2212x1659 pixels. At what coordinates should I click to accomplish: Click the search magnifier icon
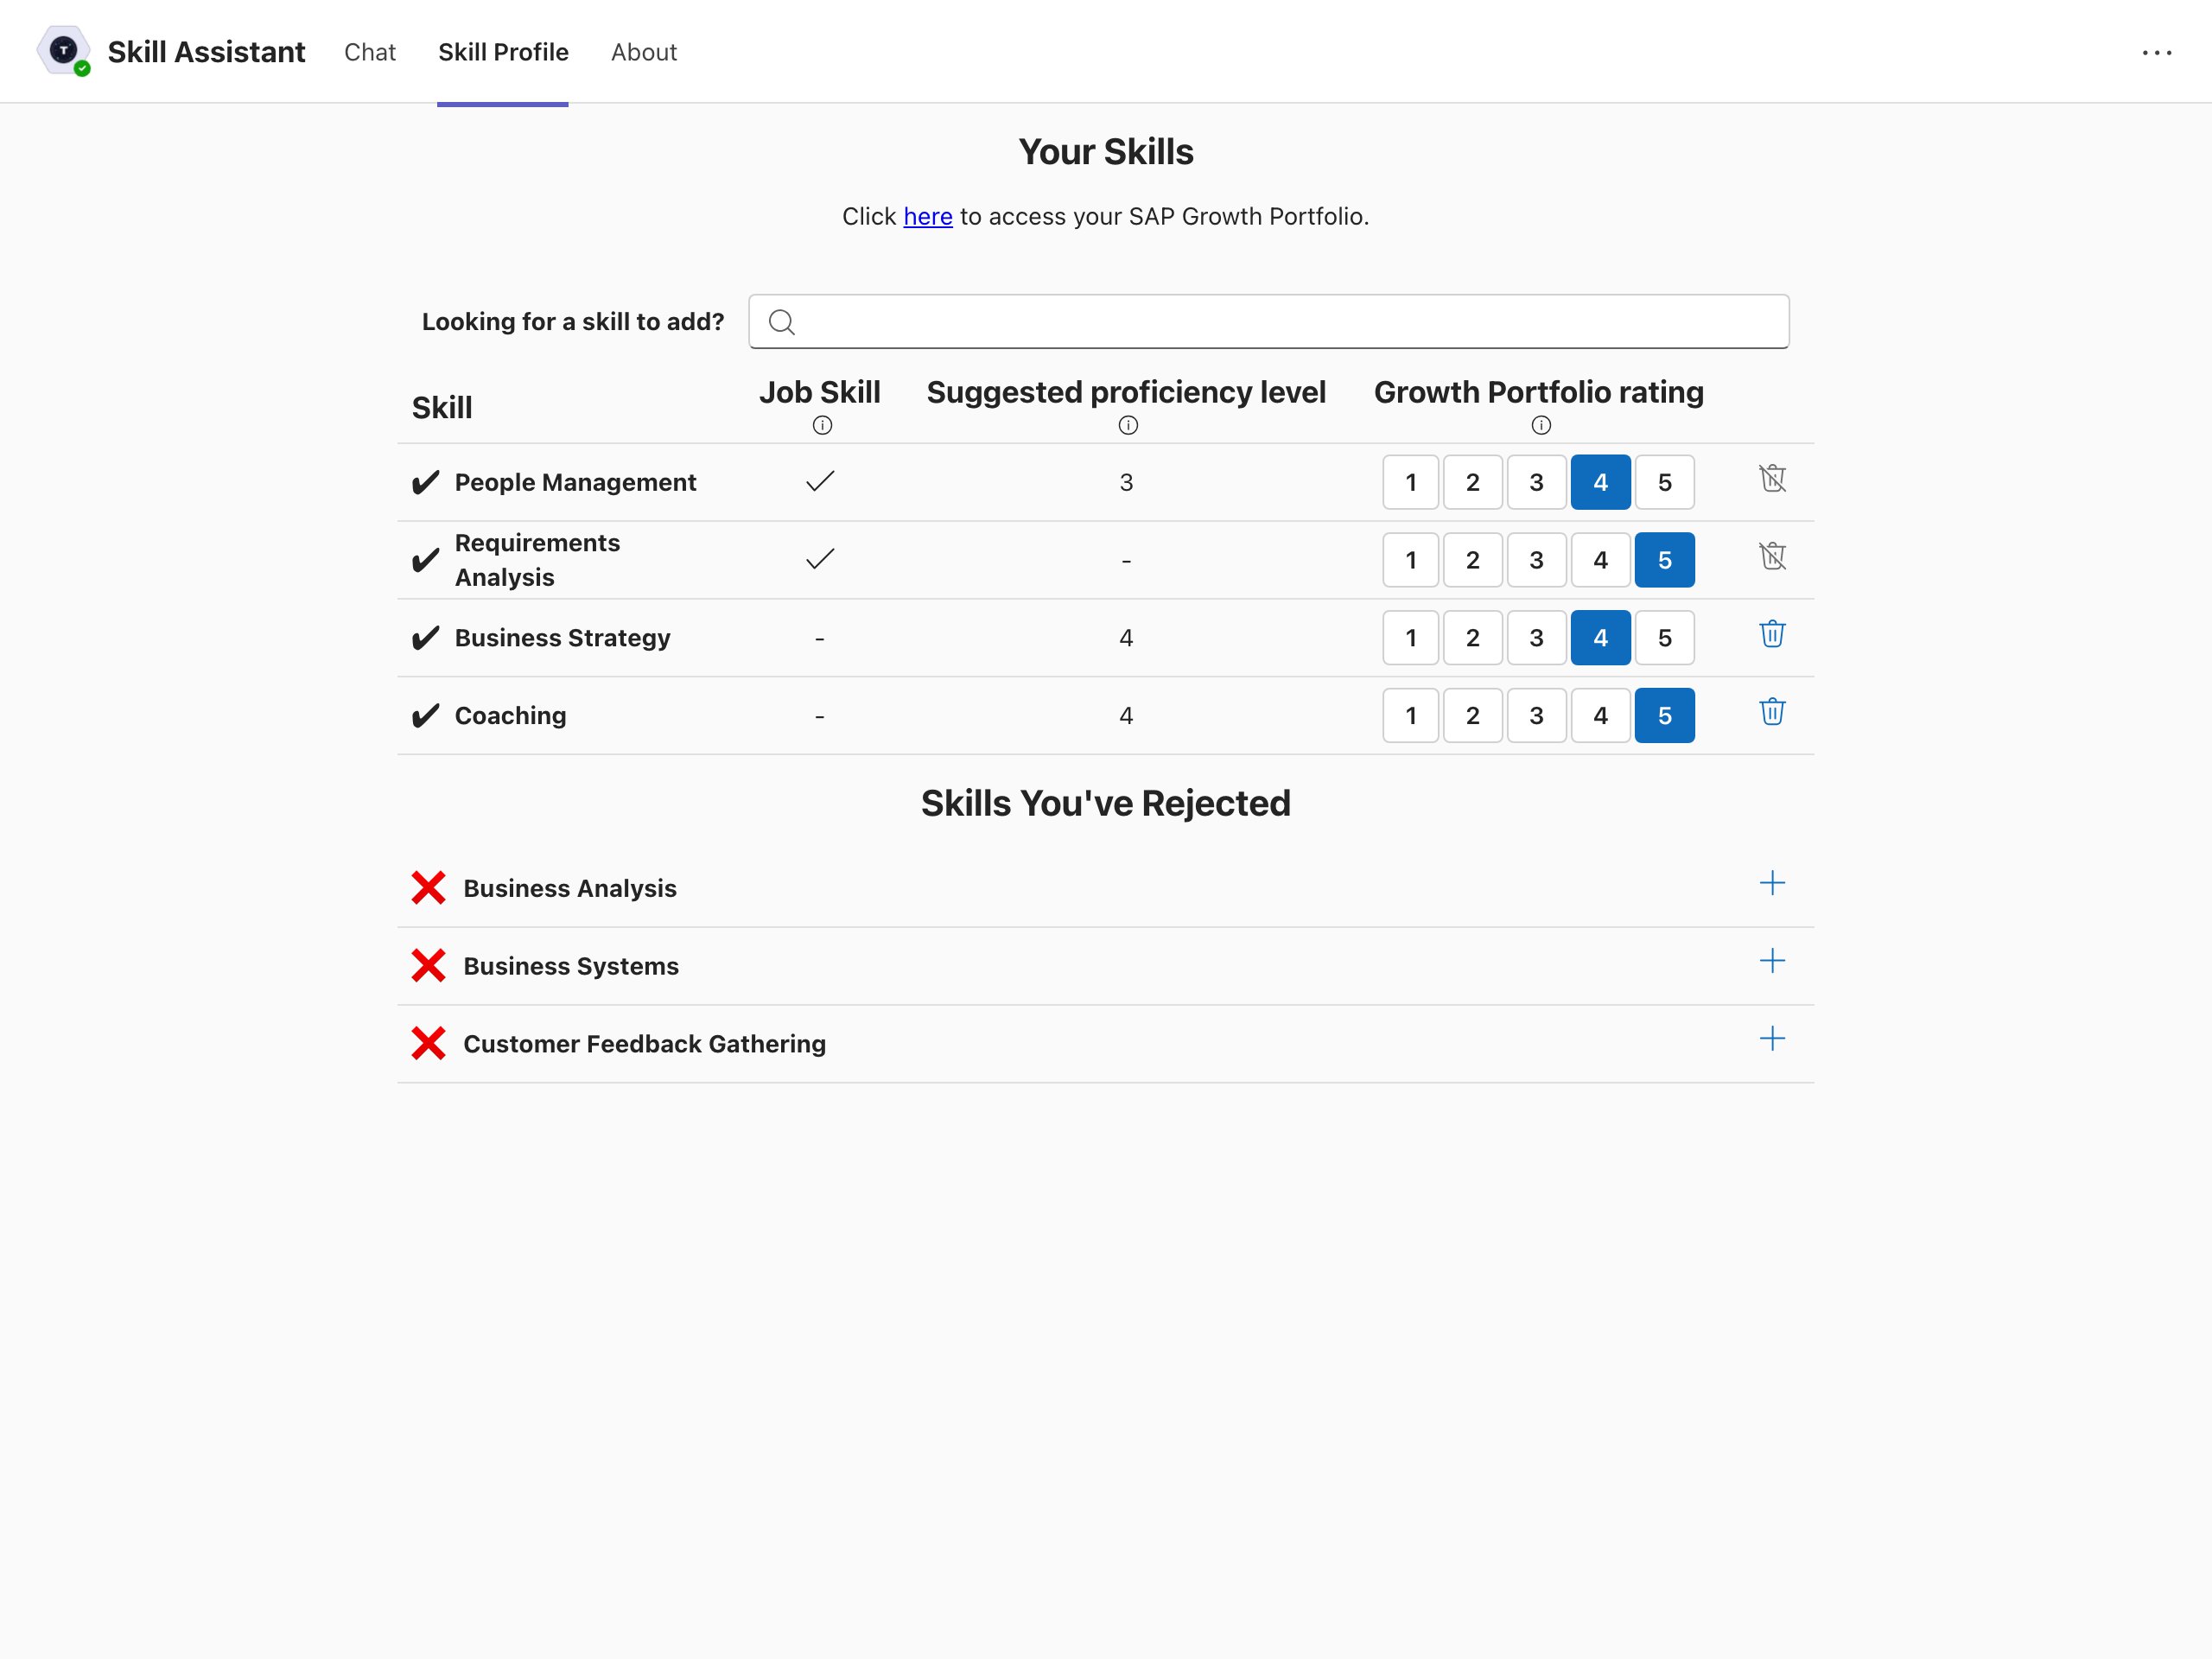coord(782,322)
